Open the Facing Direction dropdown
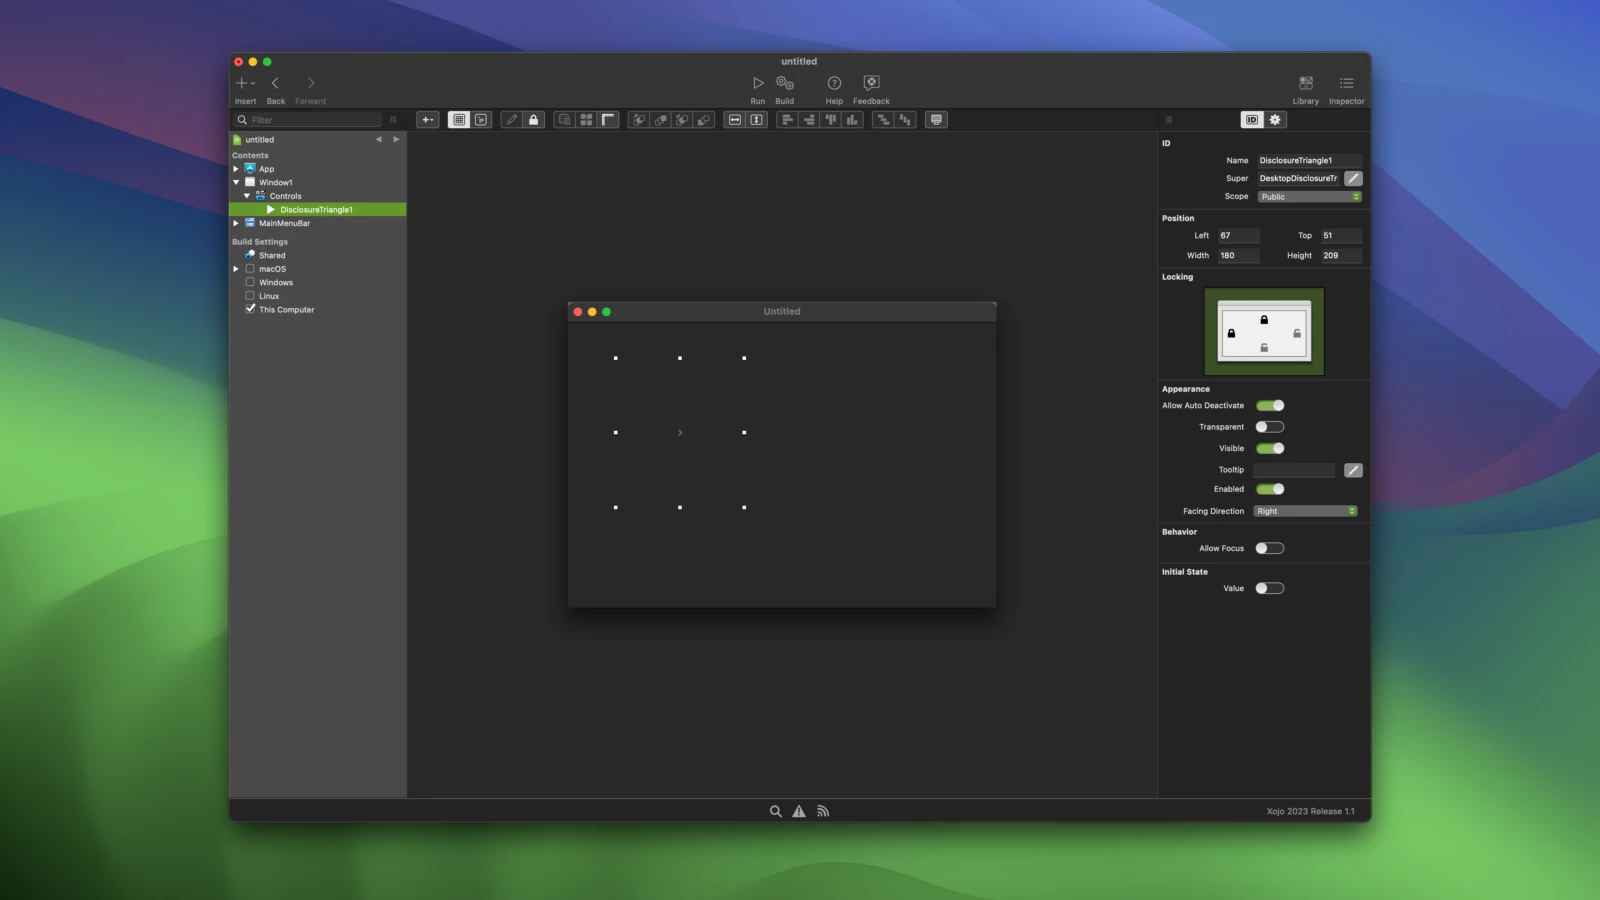The height and width of the screenshot is (900, 1600). (x=1305, y=511)
